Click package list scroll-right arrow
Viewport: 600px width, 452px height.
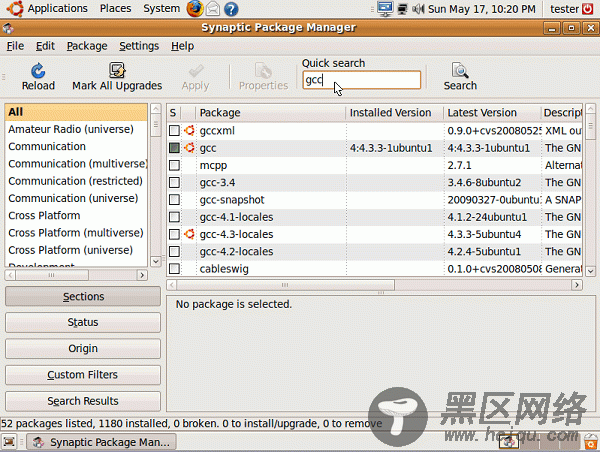click(577, 285)
